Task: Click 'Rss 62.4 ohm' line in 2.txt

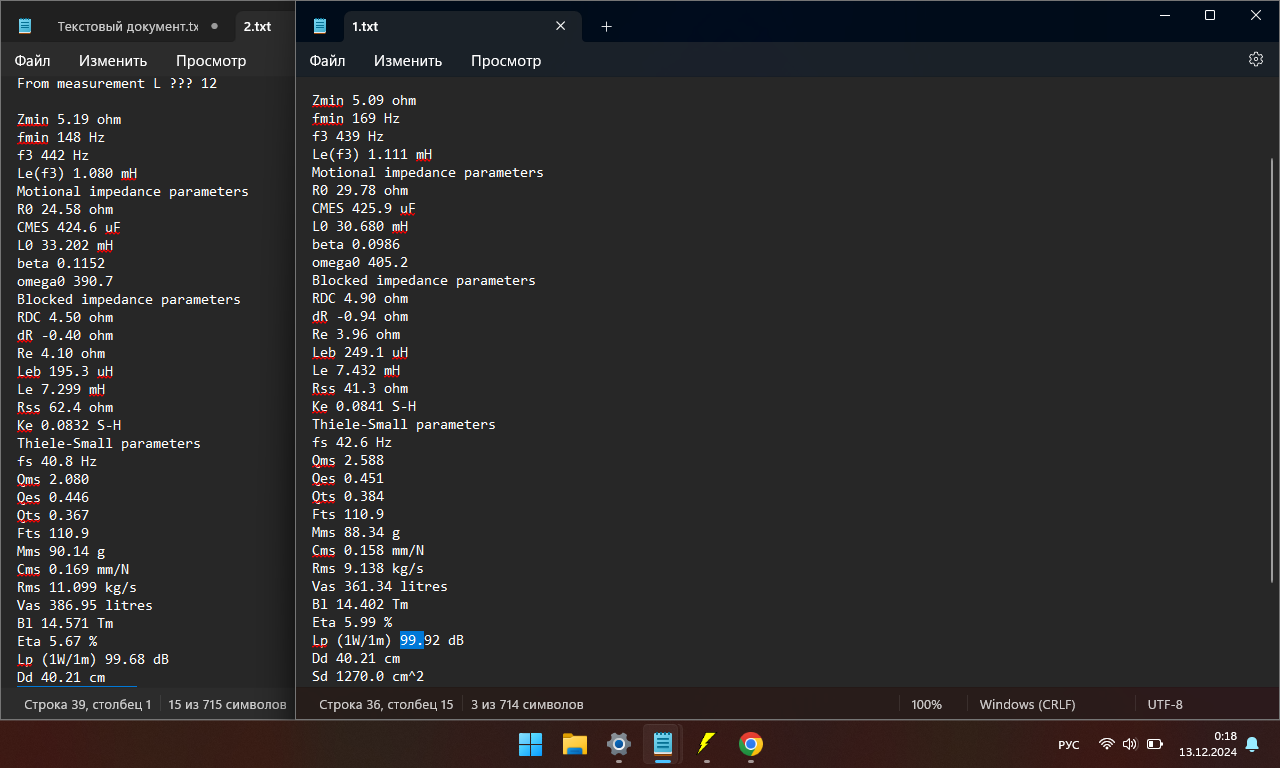Action: coord(65,407)
